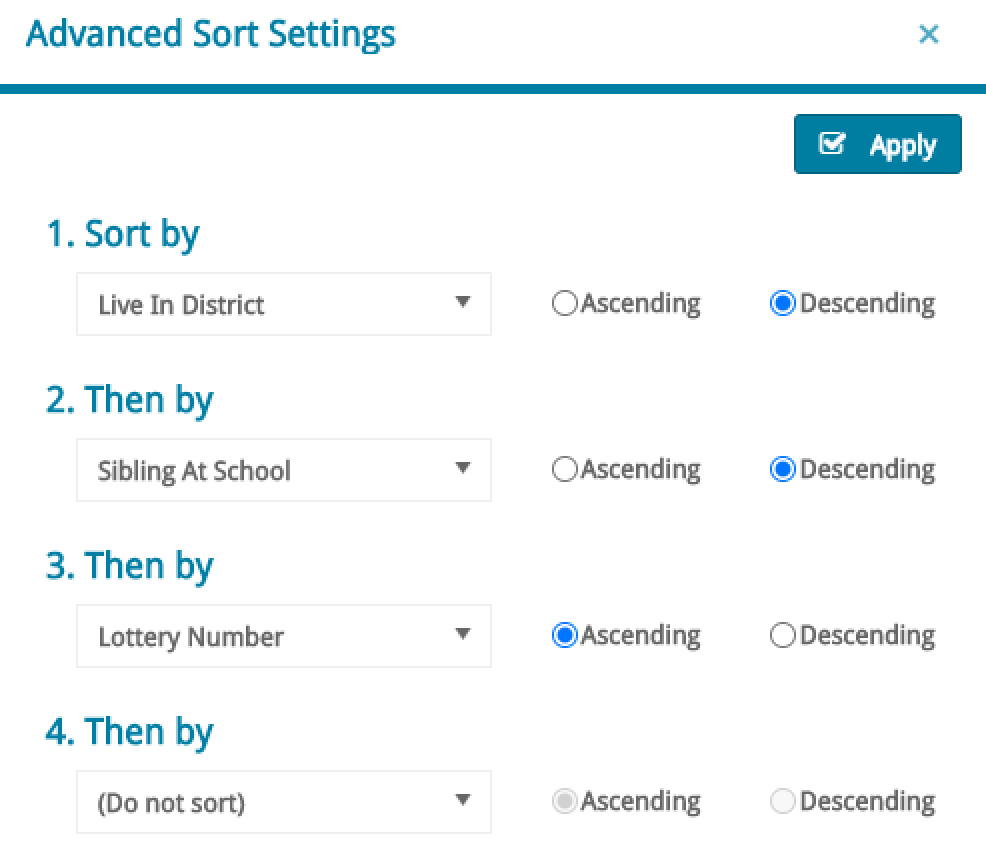
Task: Click the checkmark icon on the Apply button
Action: click(x=832, y=144)
